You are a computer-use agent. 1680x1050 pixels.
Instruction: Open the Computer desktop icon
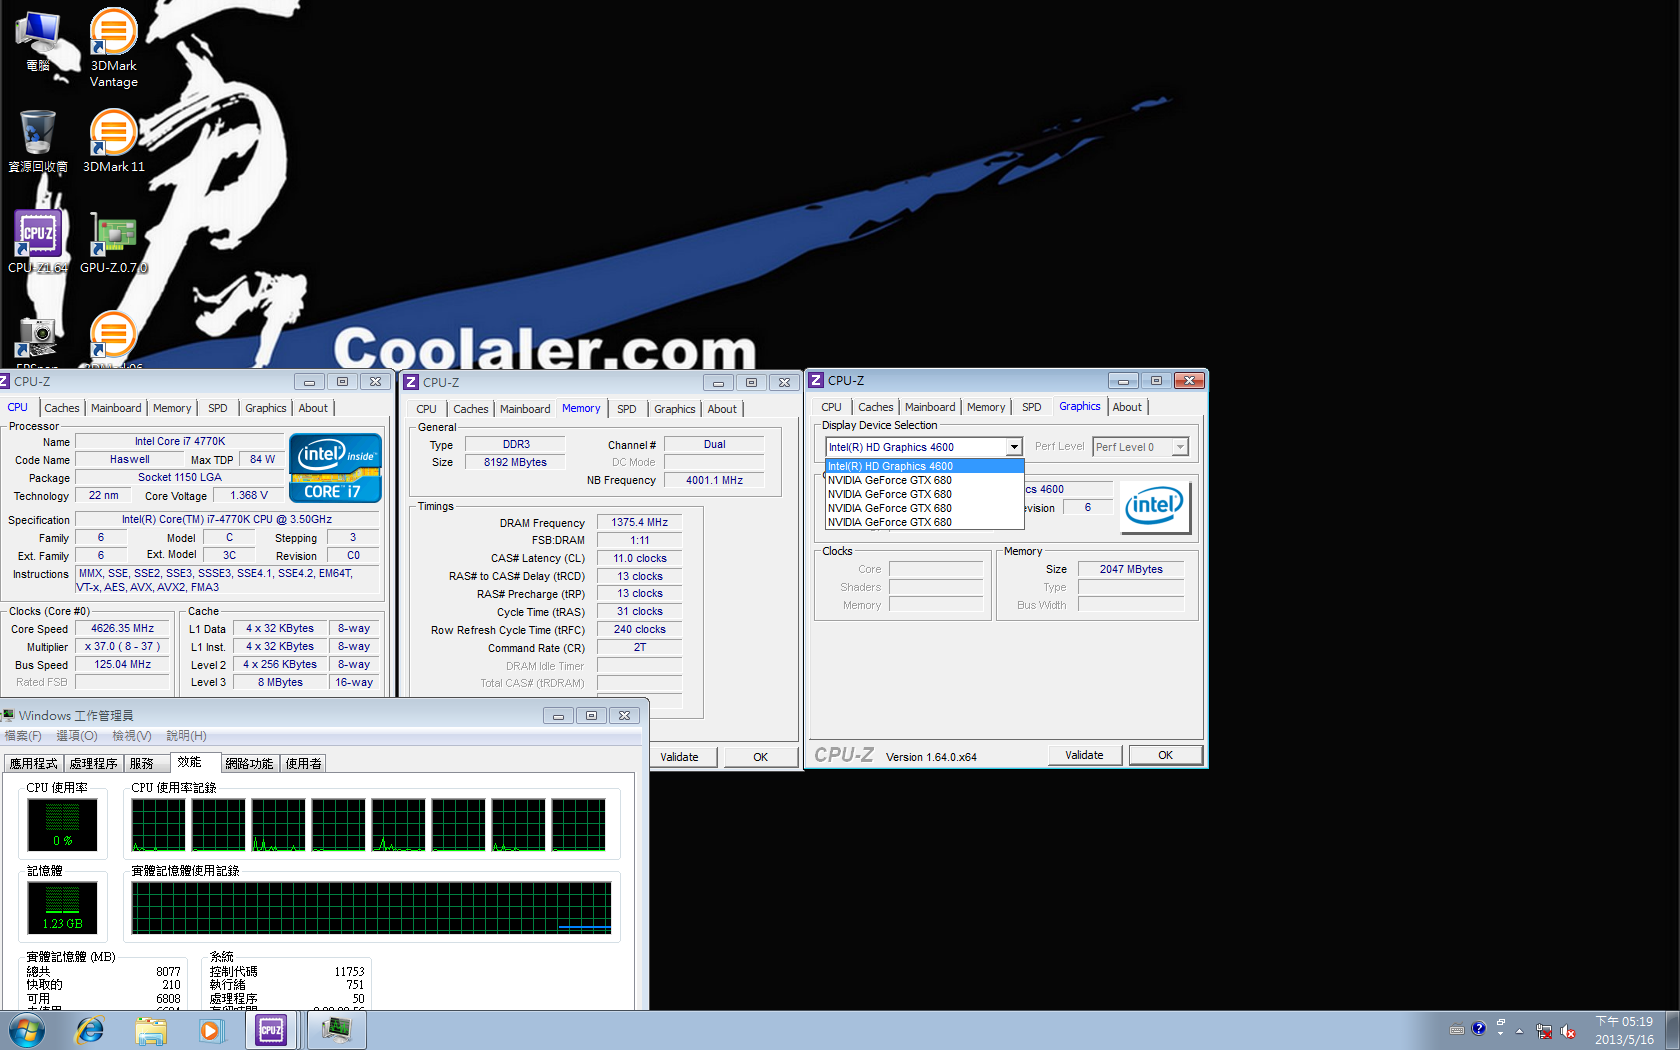(38, 40)
